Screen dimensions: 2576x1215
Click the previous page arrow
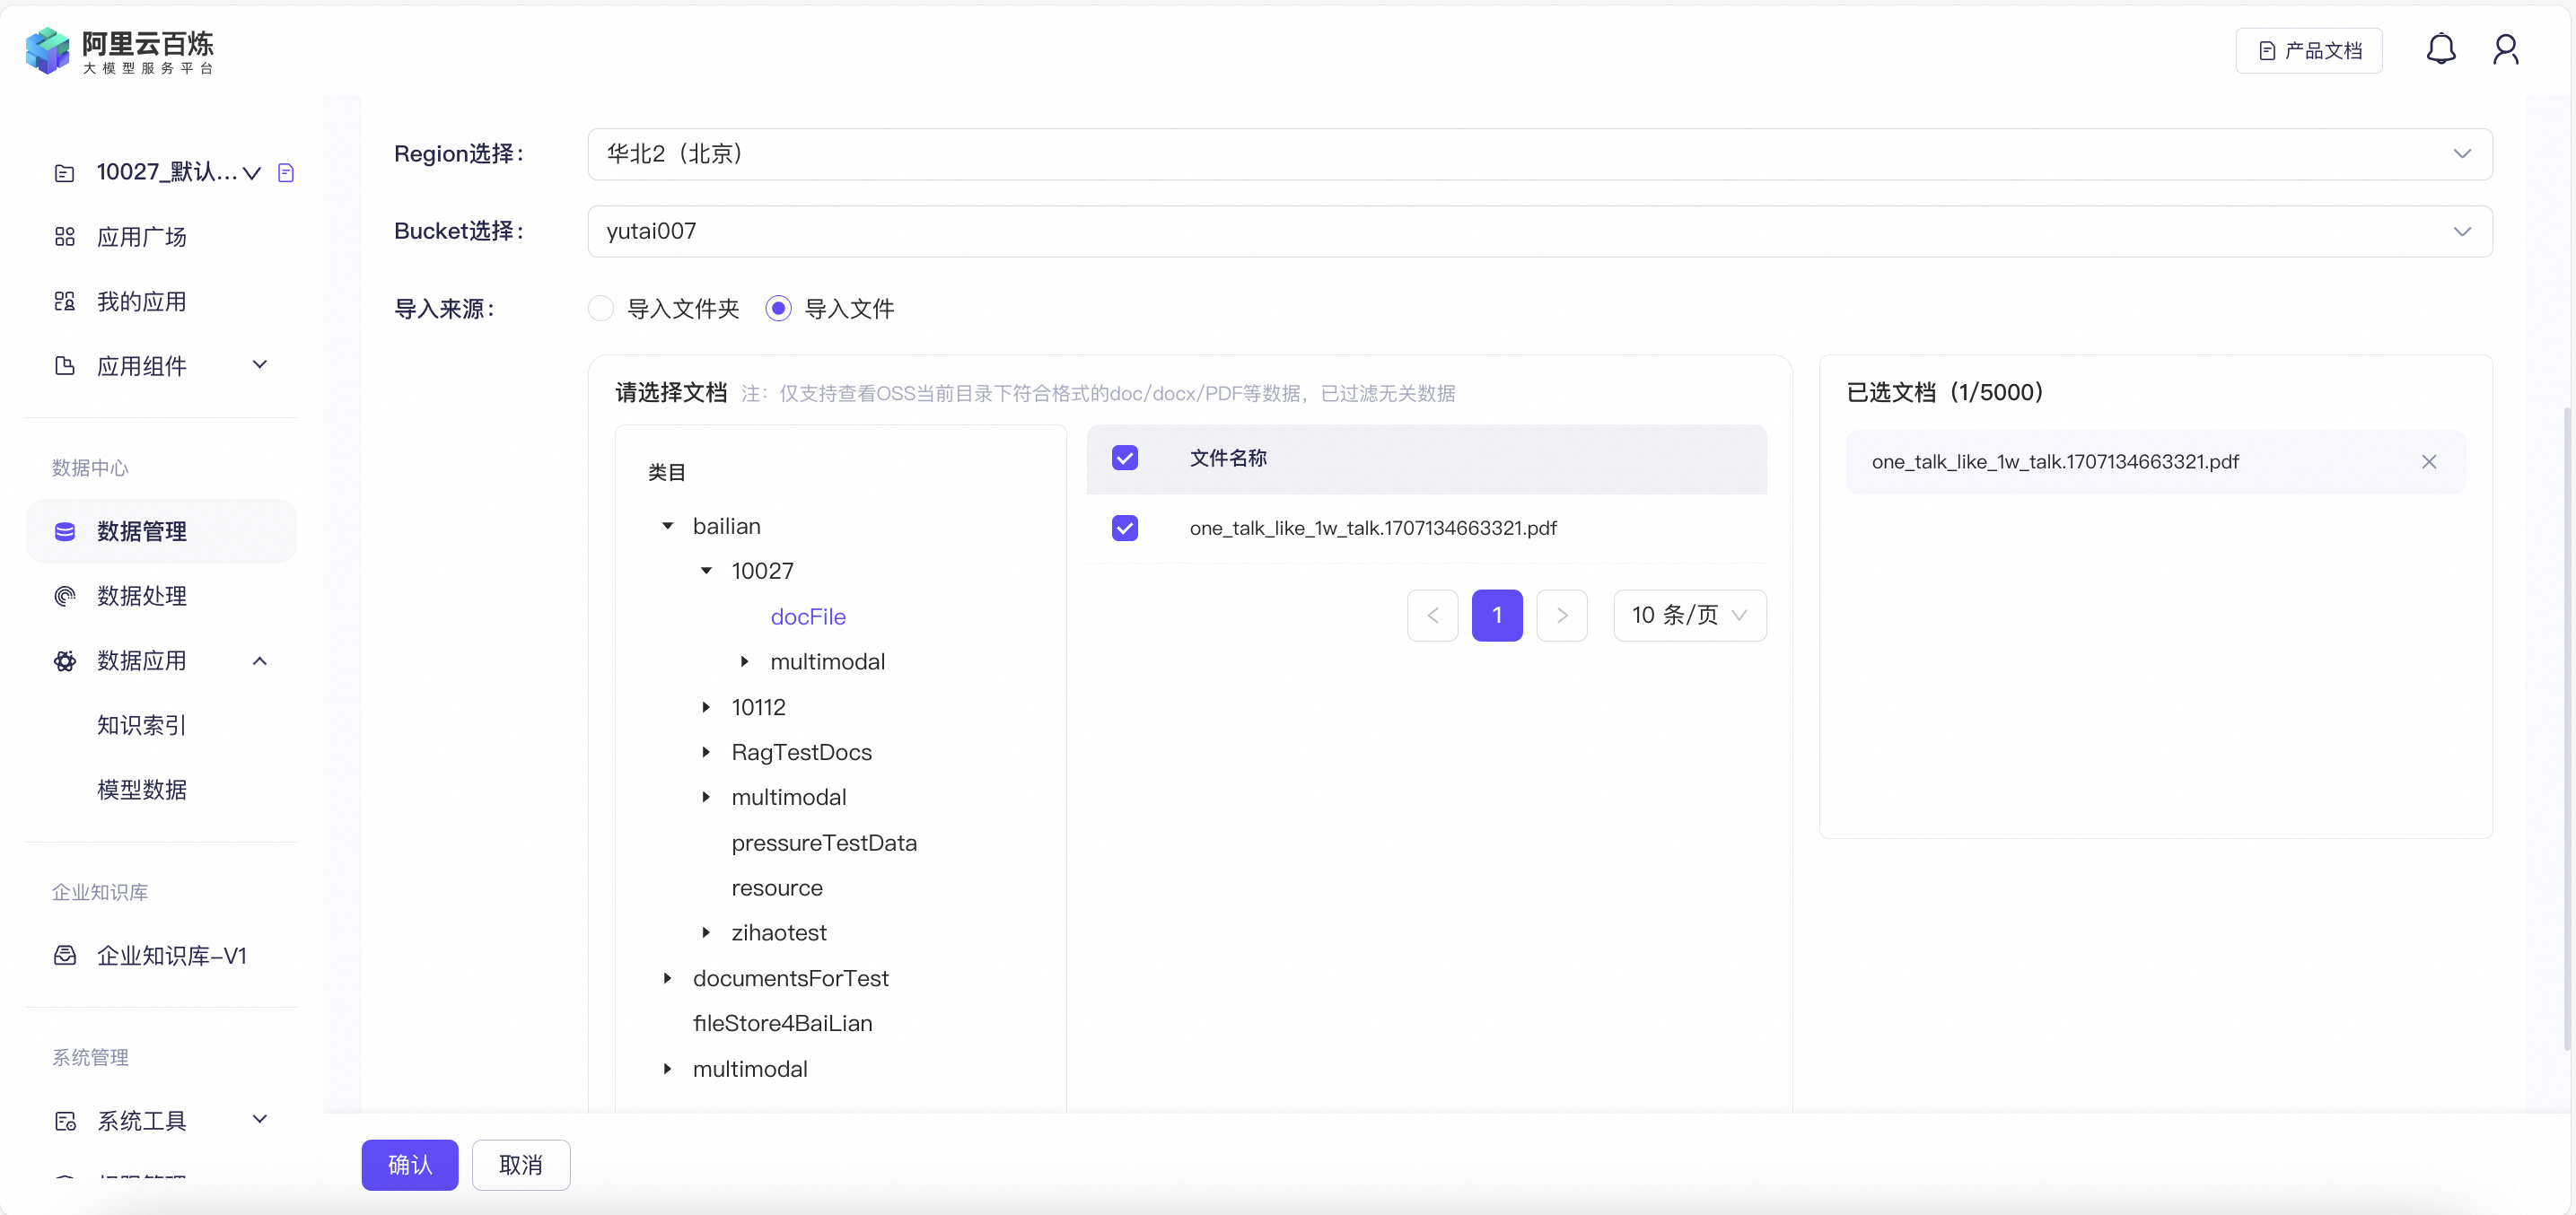pos(1432,615)
